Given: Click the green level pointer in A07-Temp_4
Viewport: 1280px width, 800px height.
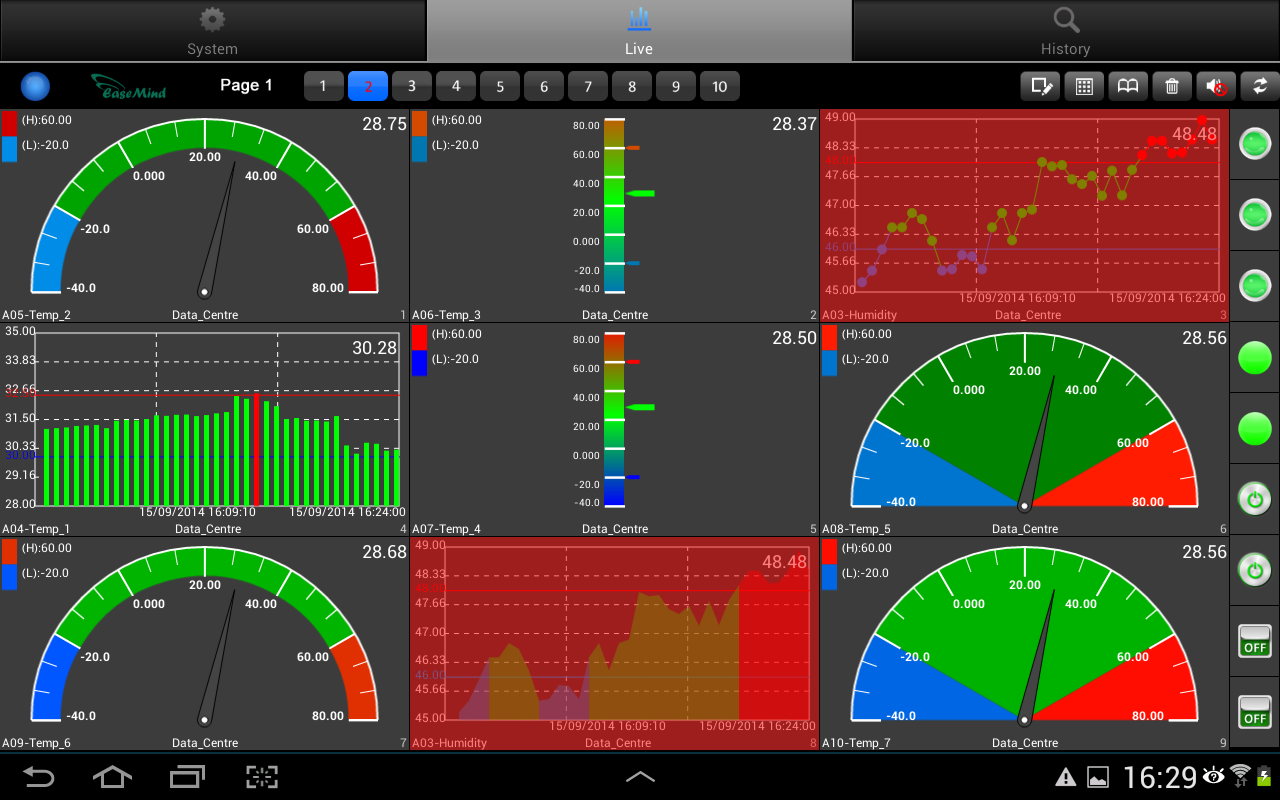Looking at the screenshot, I should 640,407.
